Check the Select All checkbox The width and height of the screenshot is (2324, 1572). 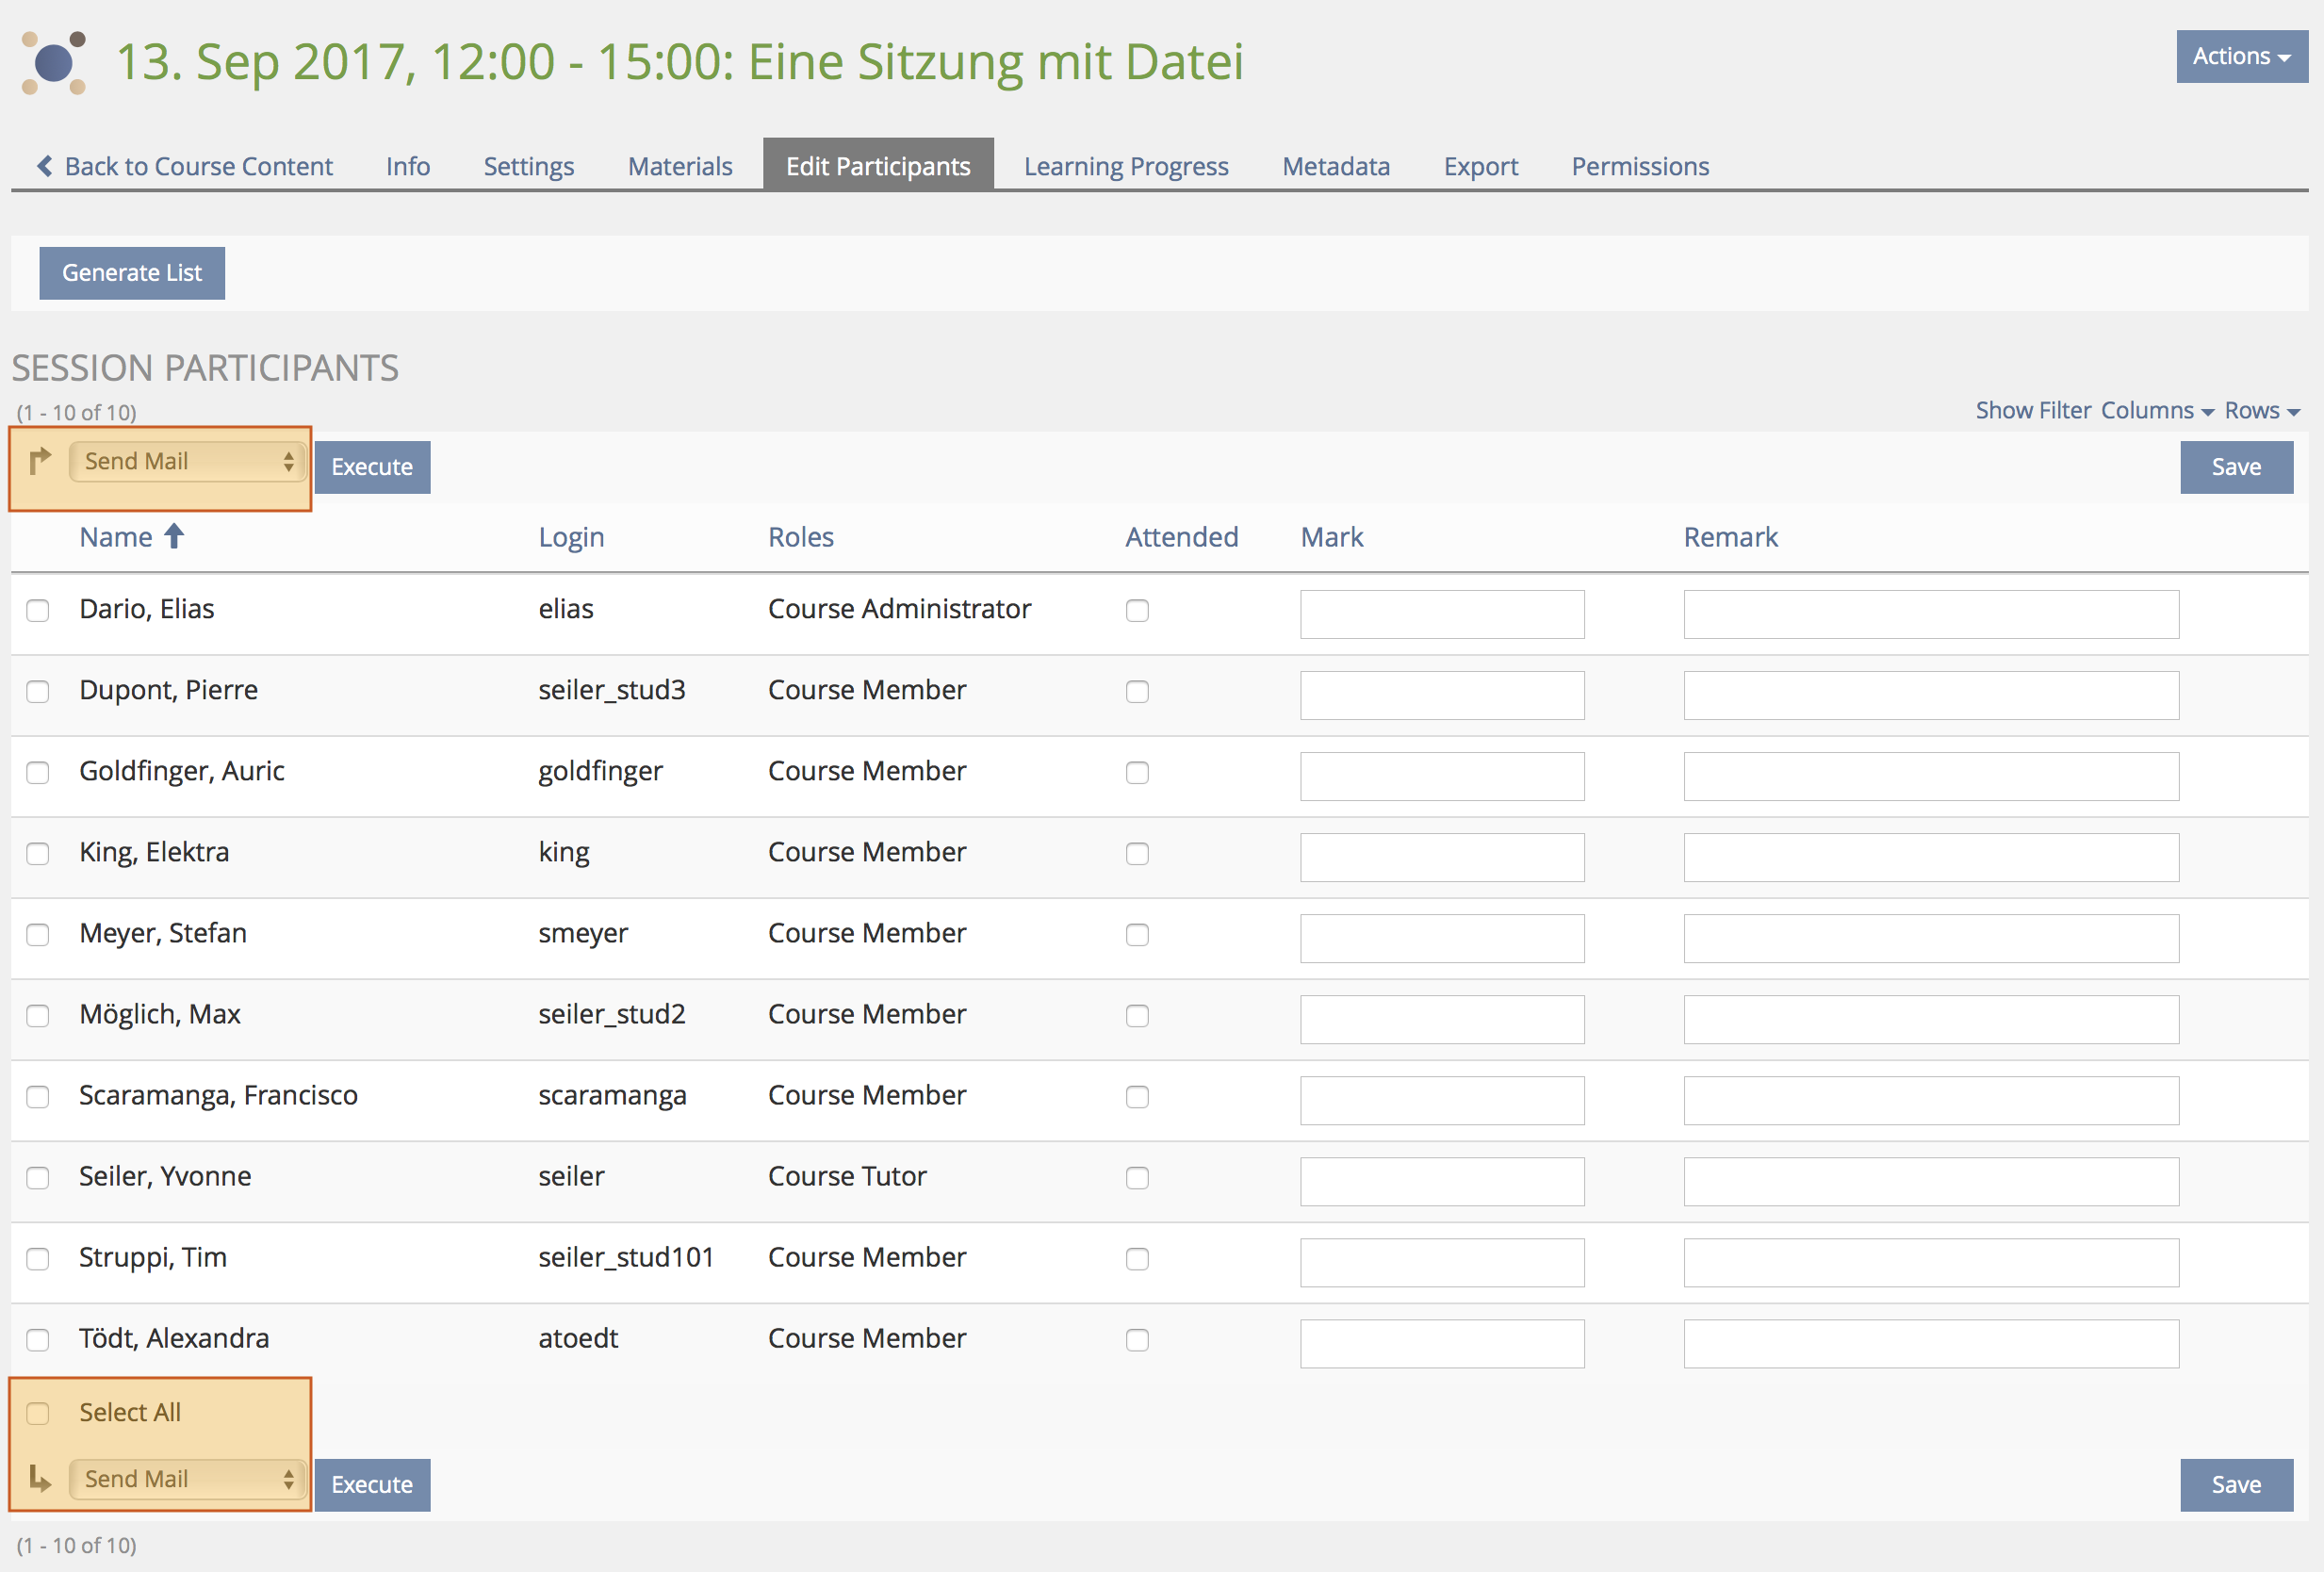(38, 1413)
